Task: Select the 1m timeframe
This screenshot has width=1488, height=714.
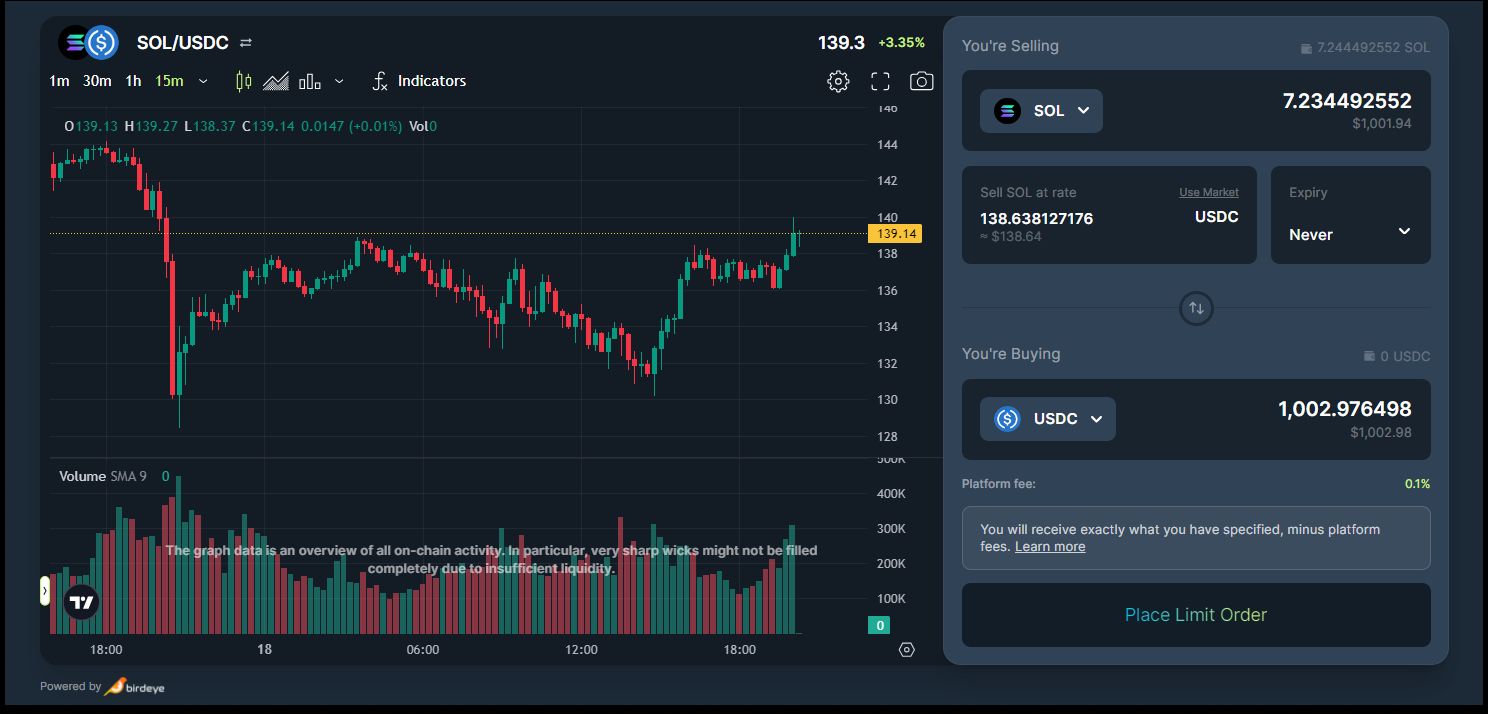Action: click(59, 81)
